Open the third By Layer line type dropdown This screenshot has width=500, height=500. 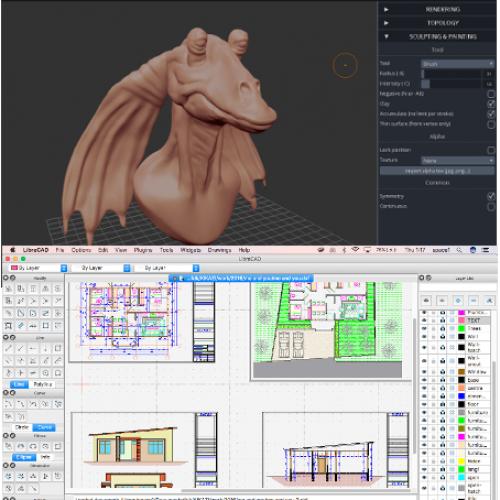pos(168,268)
